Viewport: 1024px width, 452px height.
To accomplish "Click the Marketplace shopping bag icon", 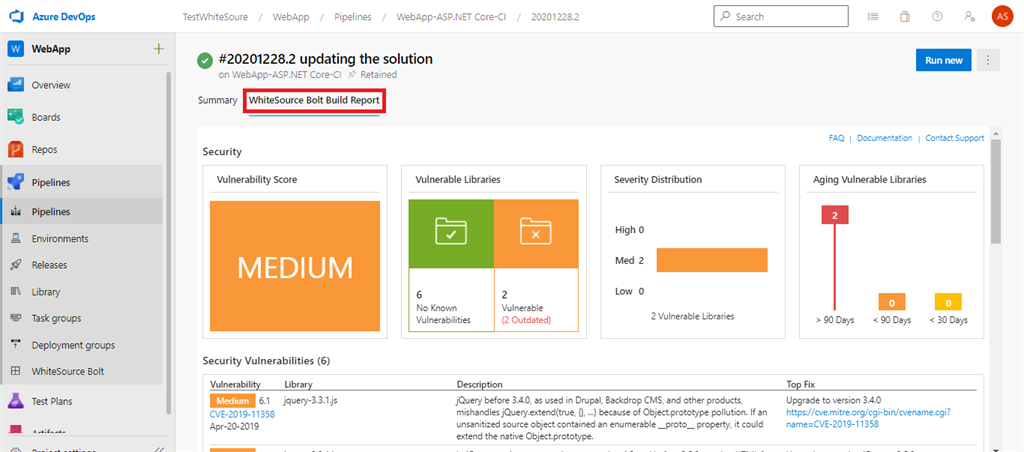I will tap(905, 17).
